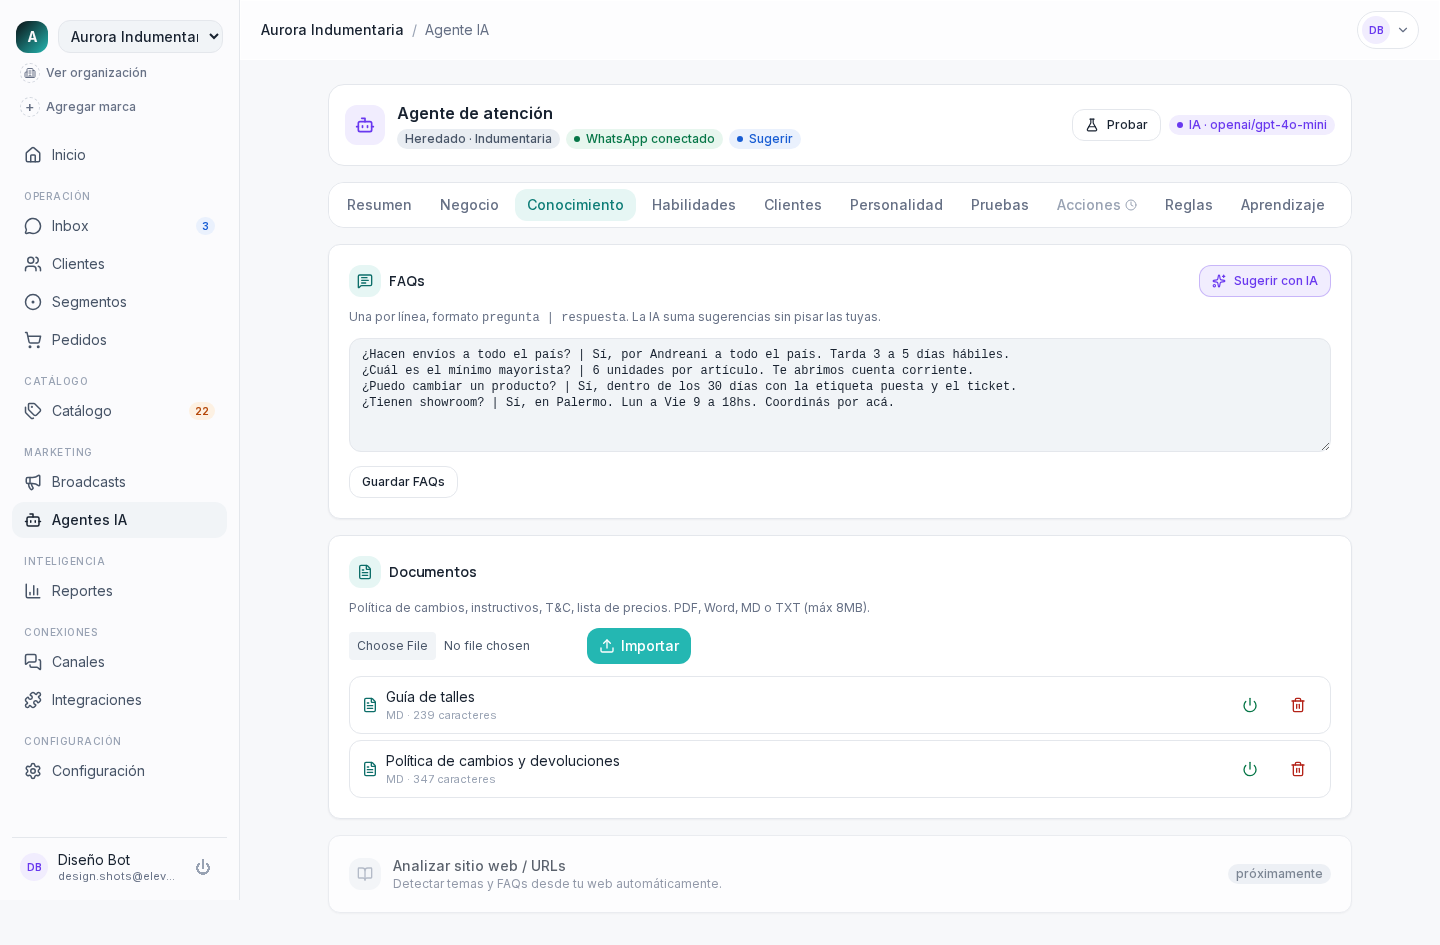Click Guardar FAQs button
The height and width of the screenshot is (945, 1440).
click(x=403, y=482)
